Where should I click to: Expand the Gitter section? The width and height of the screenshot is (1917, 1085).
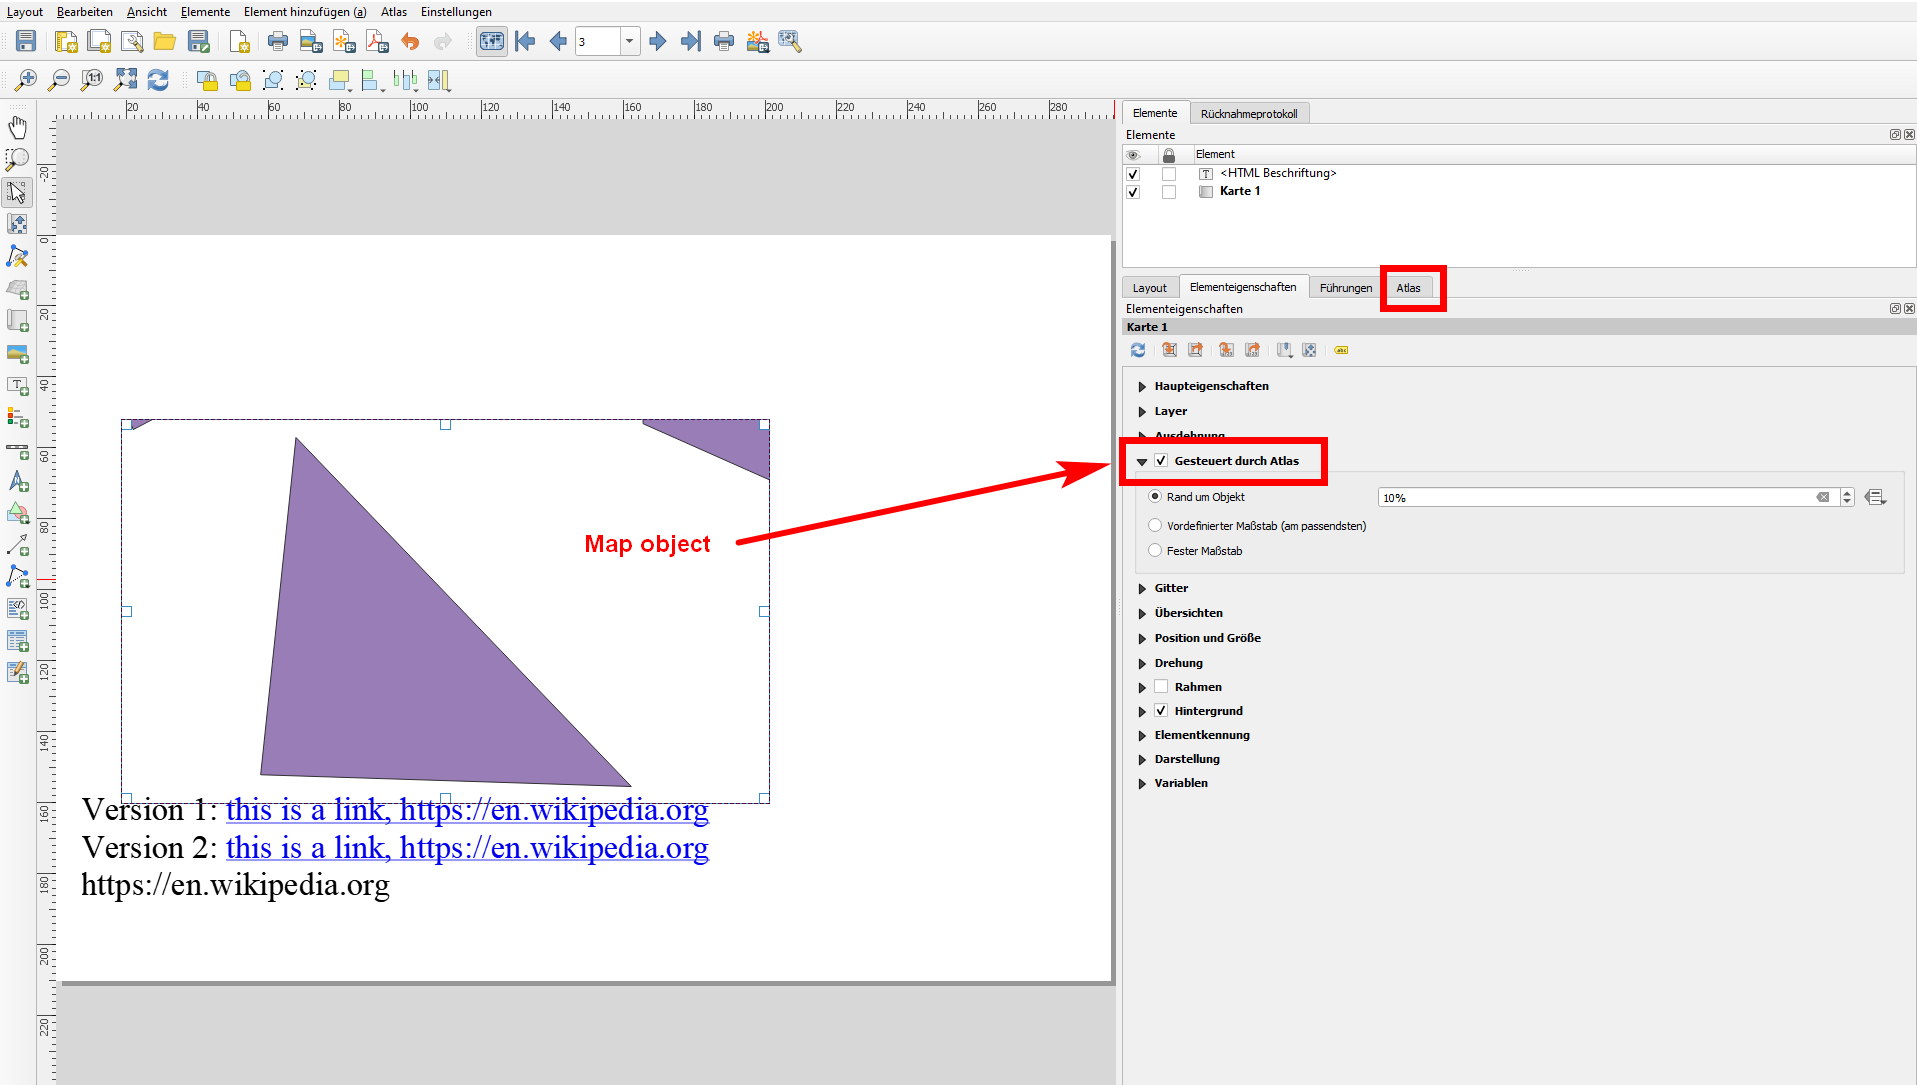pos(1142,588)
